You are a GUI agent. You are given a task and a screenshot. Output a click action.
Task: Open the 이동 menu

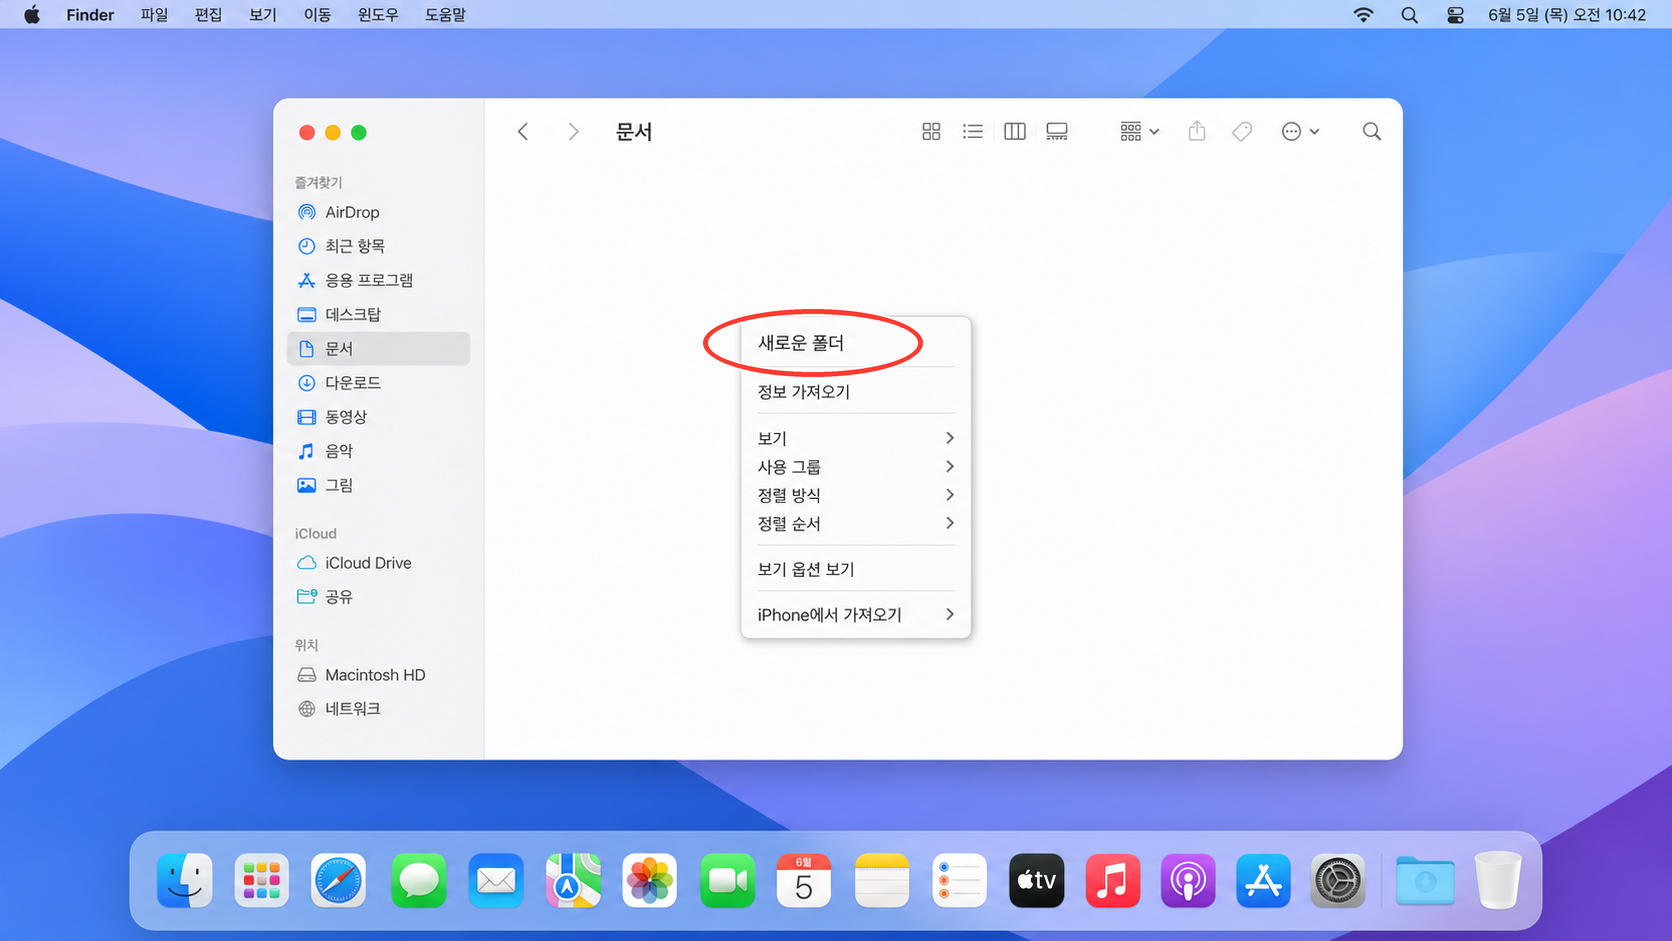point(317,14)
